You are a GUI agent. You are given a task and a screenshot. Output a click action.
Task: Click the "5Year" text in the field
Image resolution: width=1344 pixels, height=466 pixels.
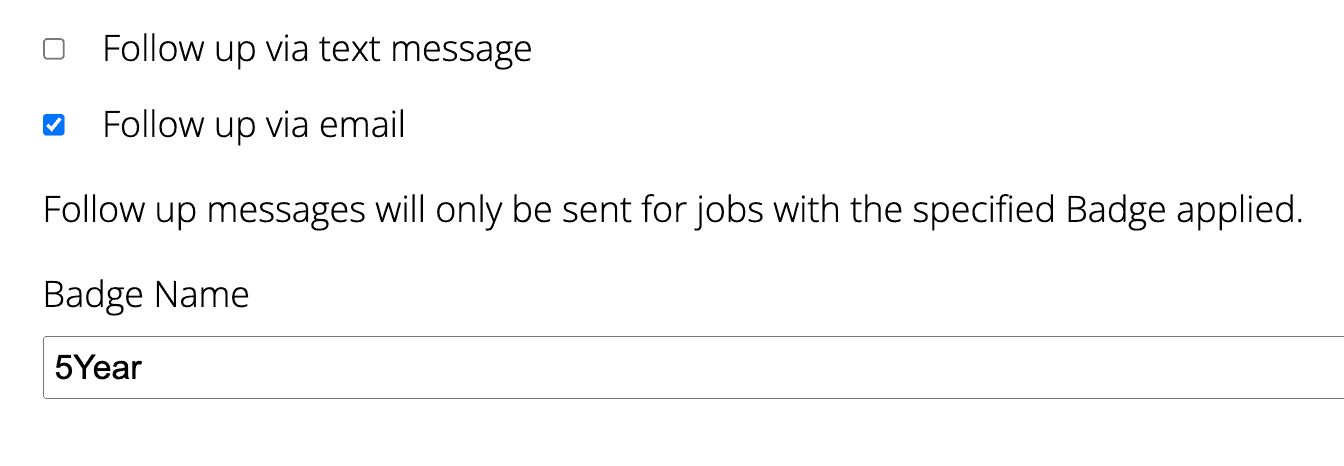click(98, 368)
